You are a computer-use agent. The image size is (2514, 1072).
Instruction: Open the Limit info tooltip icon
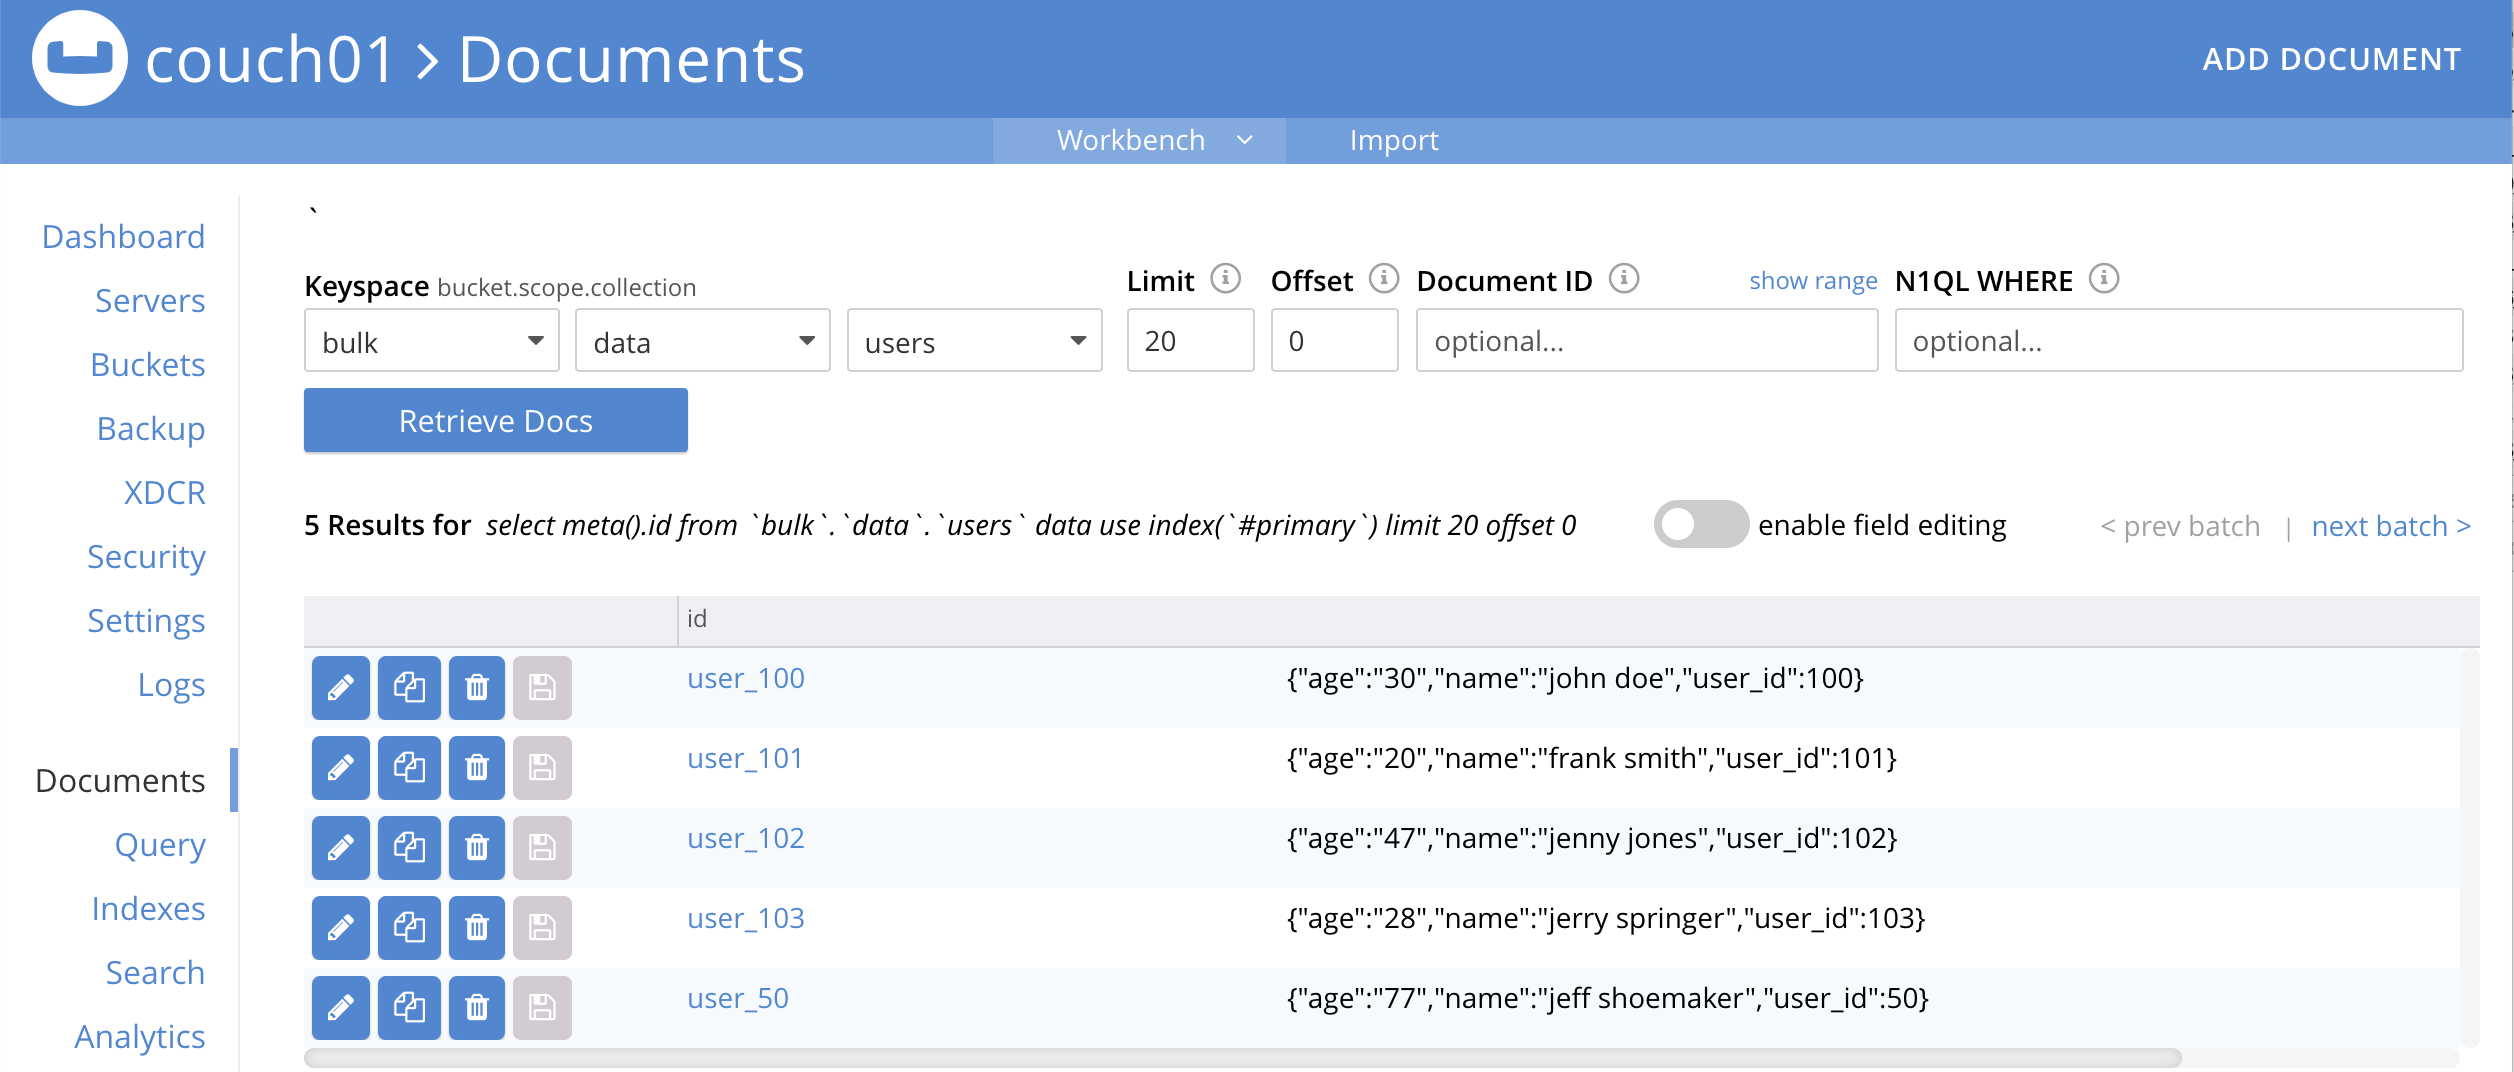[1225, 279]
